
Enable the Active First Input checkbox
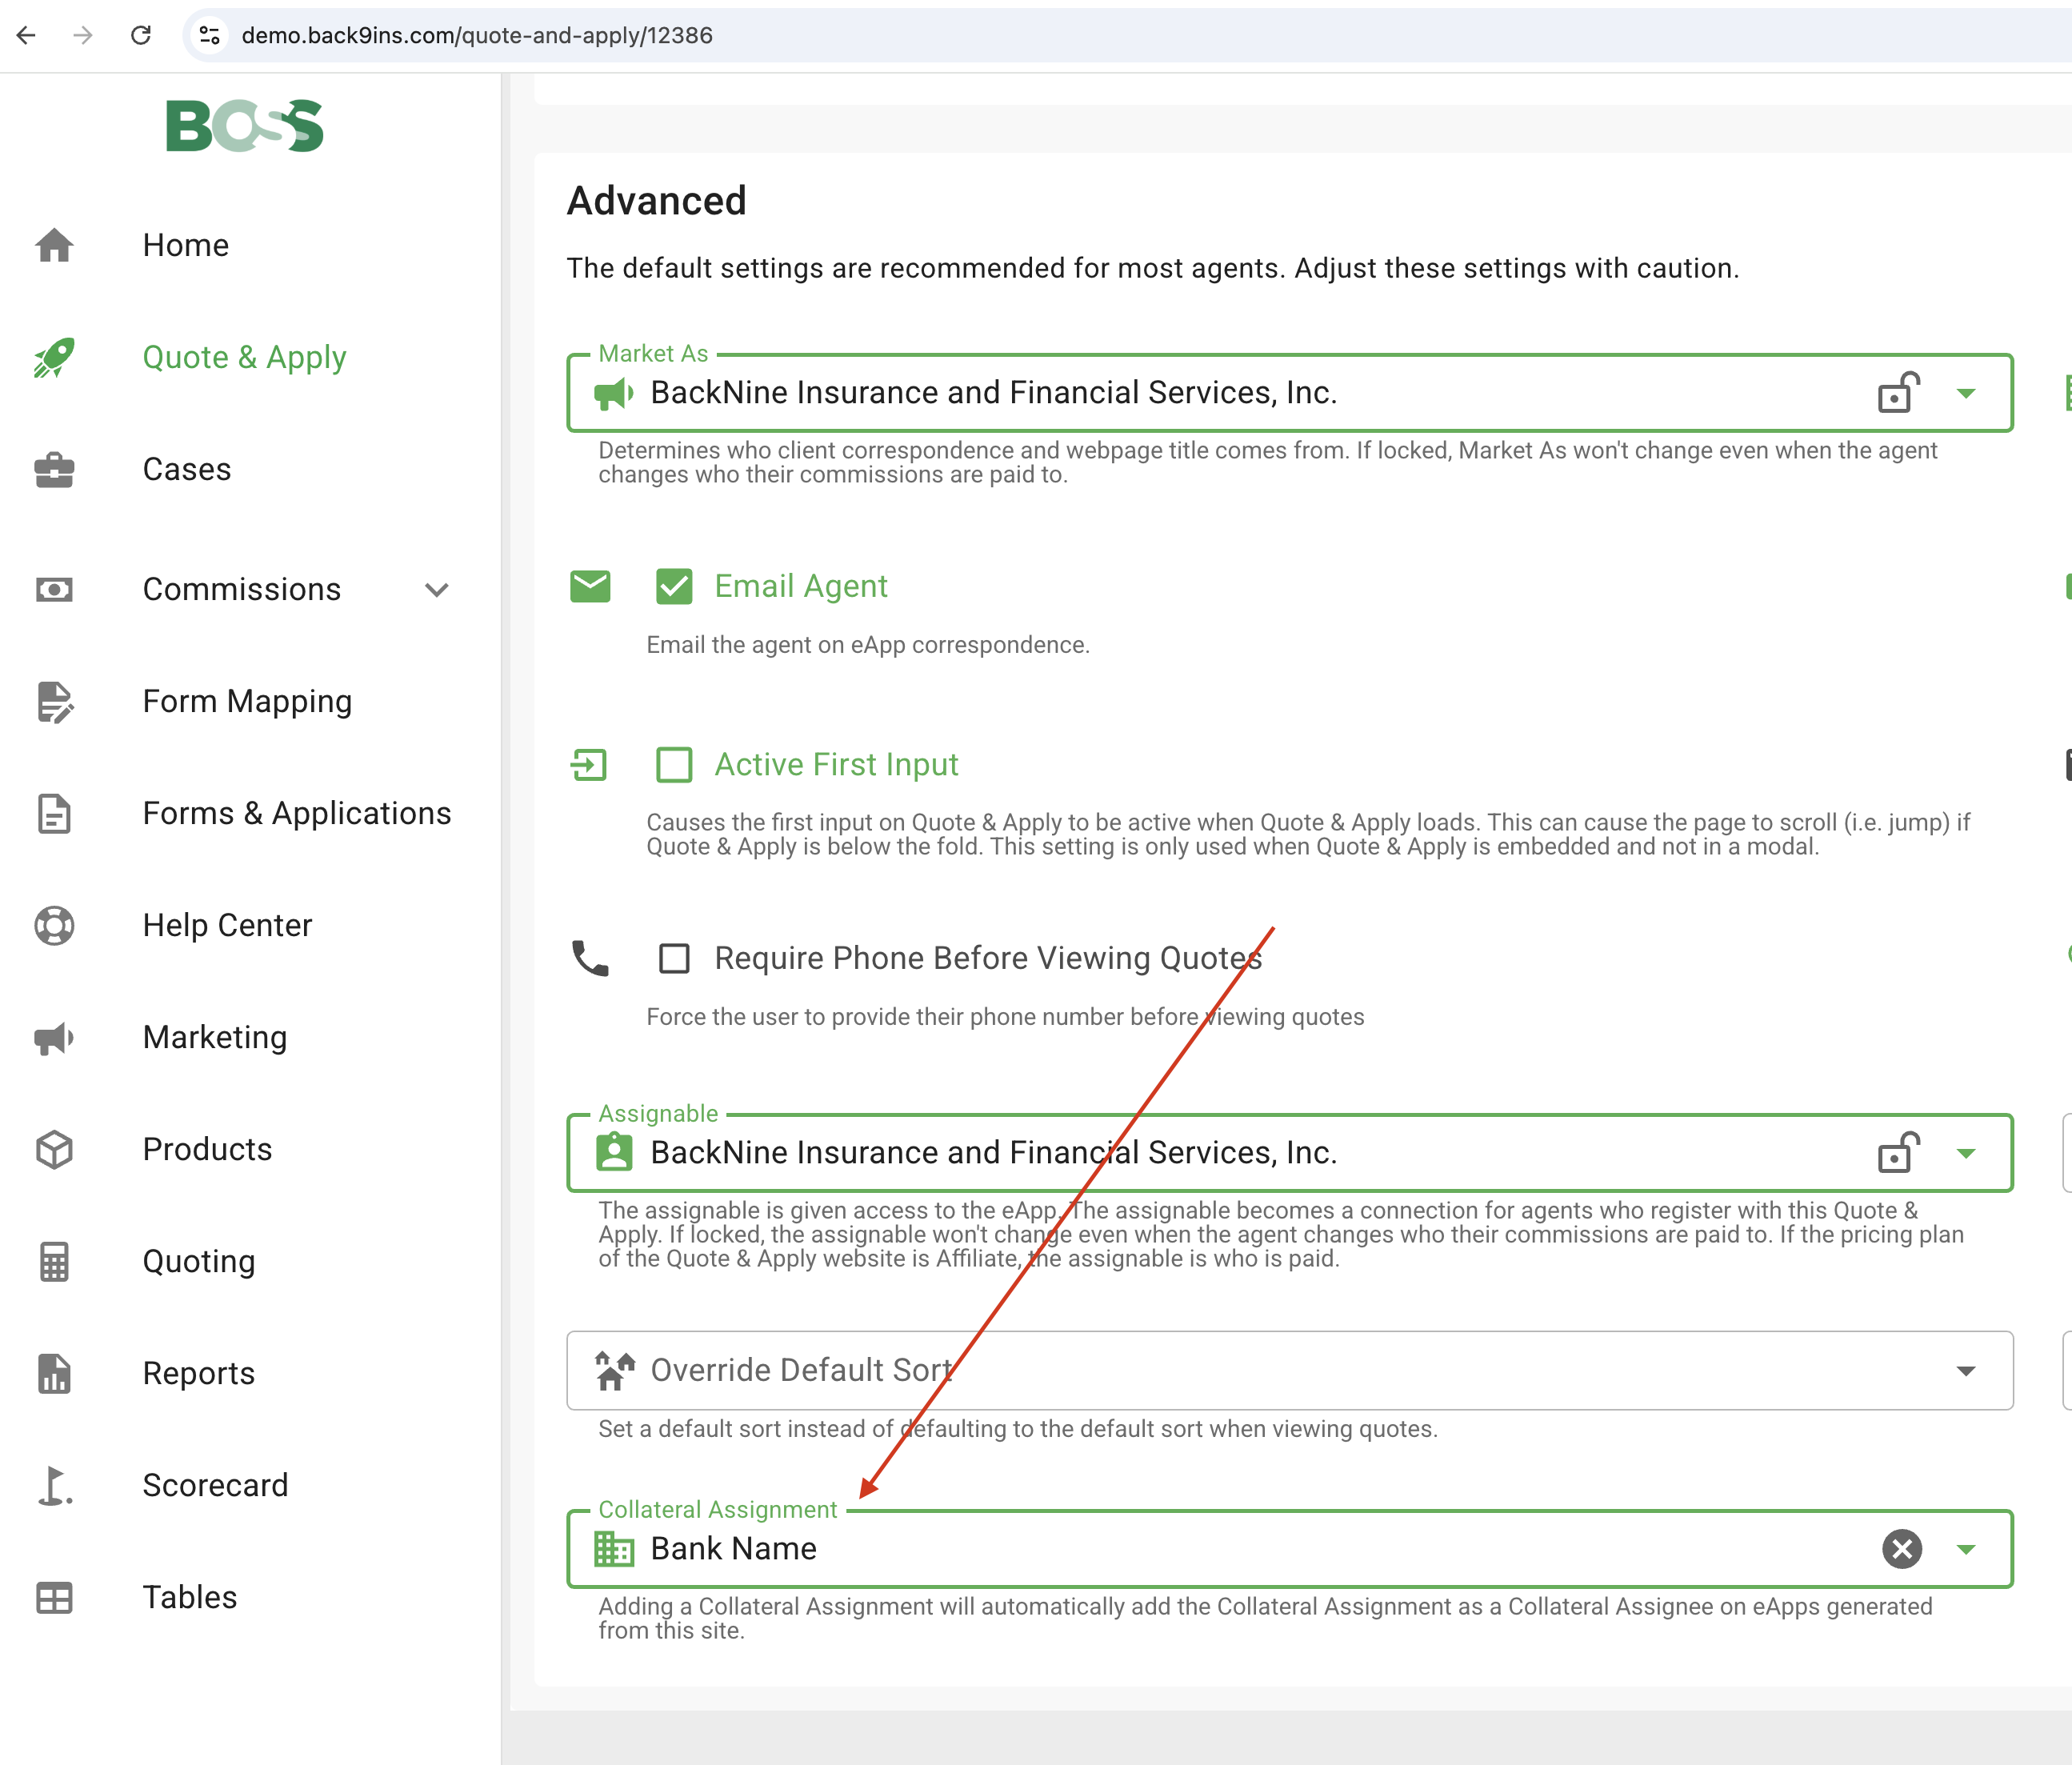pyautogui.click(x=674, y=765)
